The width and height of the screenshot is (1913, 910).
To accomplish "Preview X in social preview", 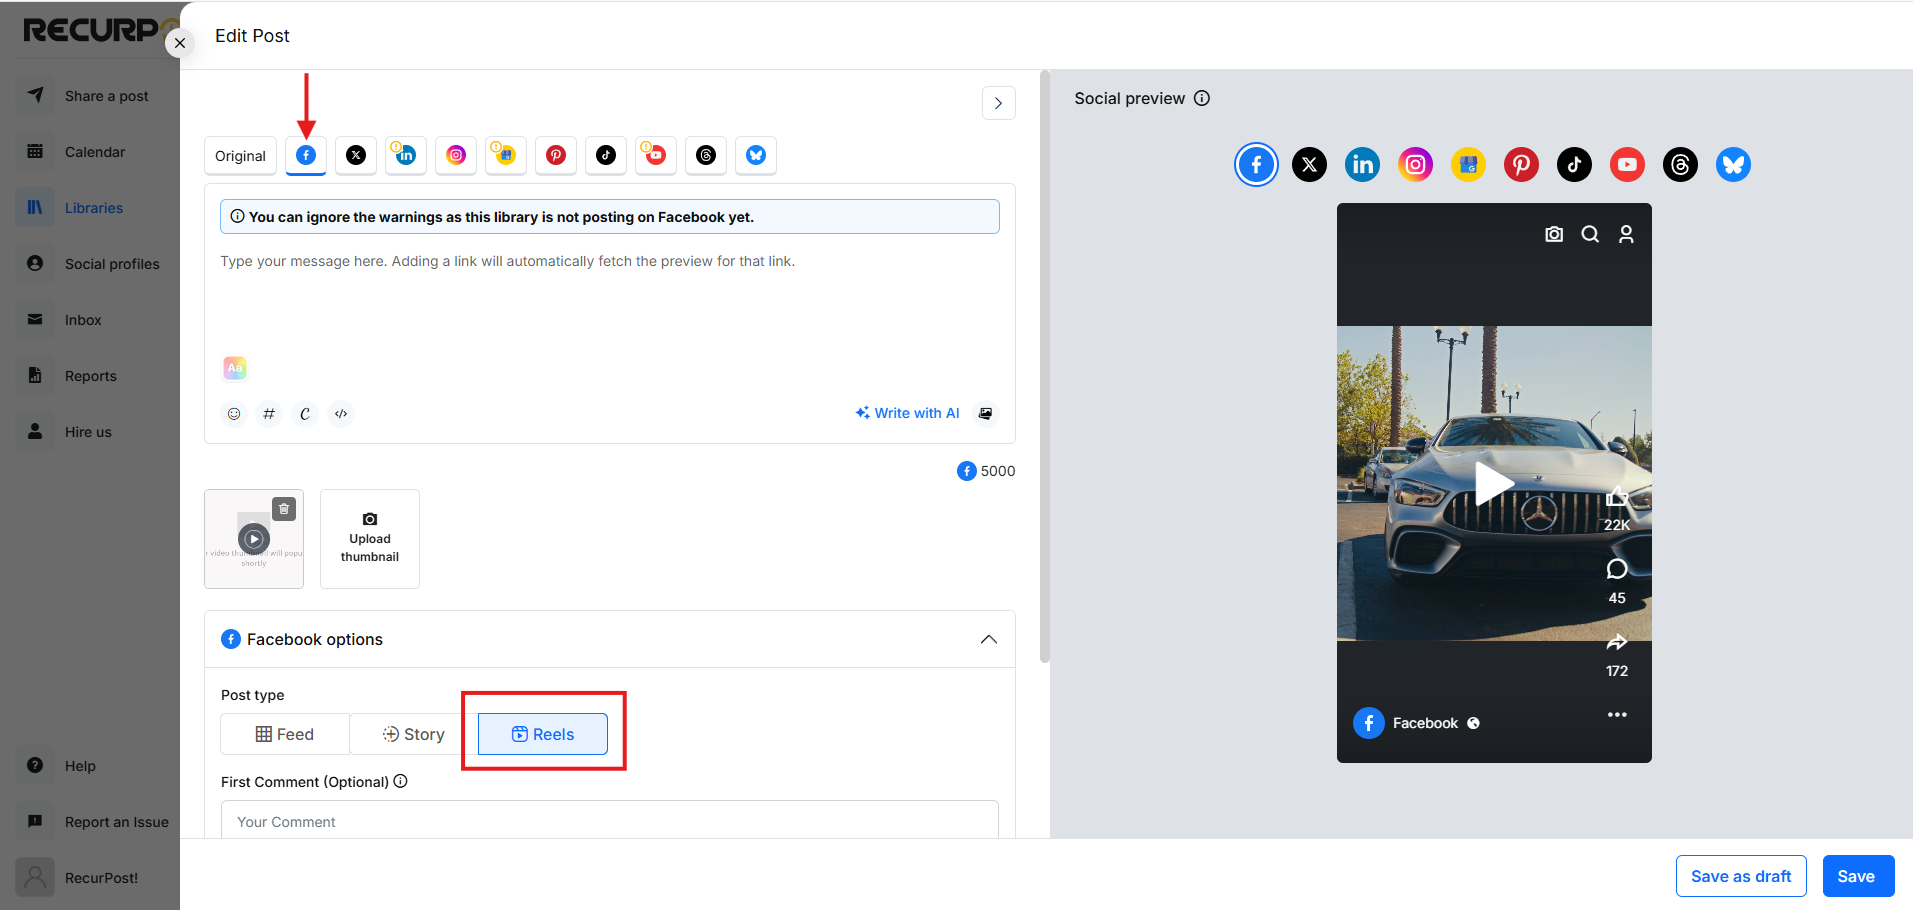I will (1310, 164).
